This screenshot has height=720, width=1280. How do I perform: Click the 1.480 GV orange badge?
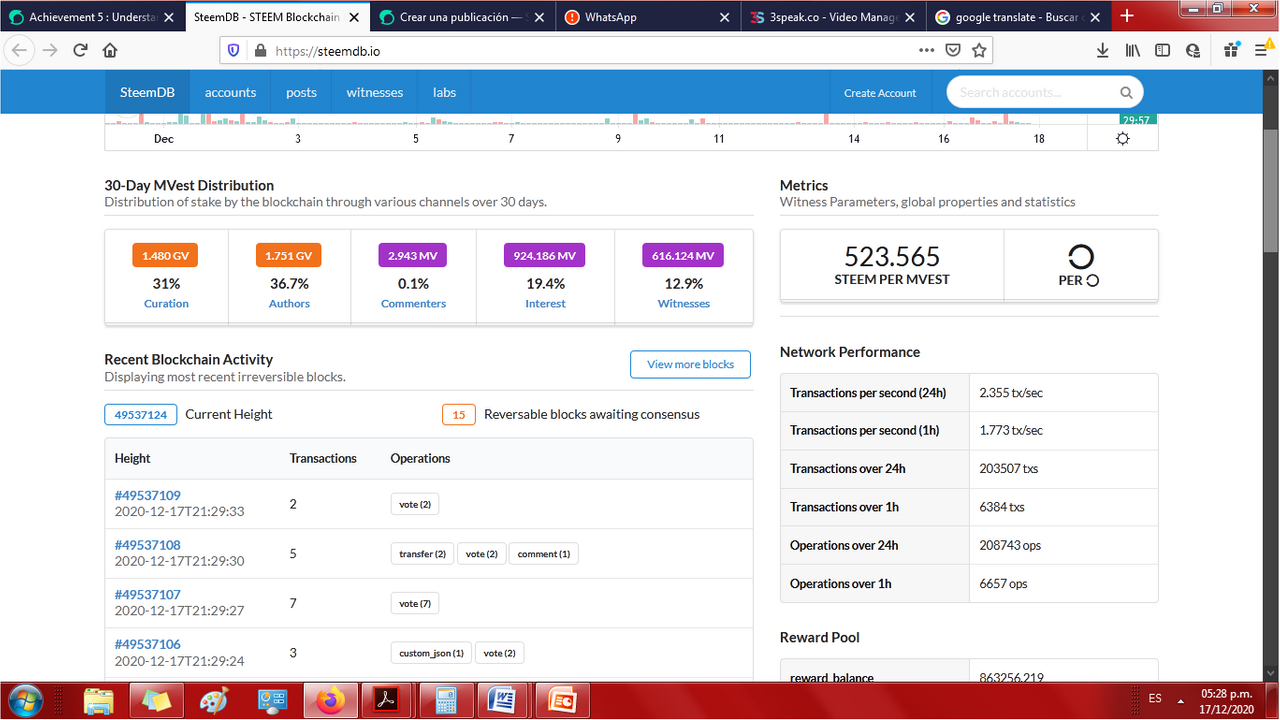165,256
